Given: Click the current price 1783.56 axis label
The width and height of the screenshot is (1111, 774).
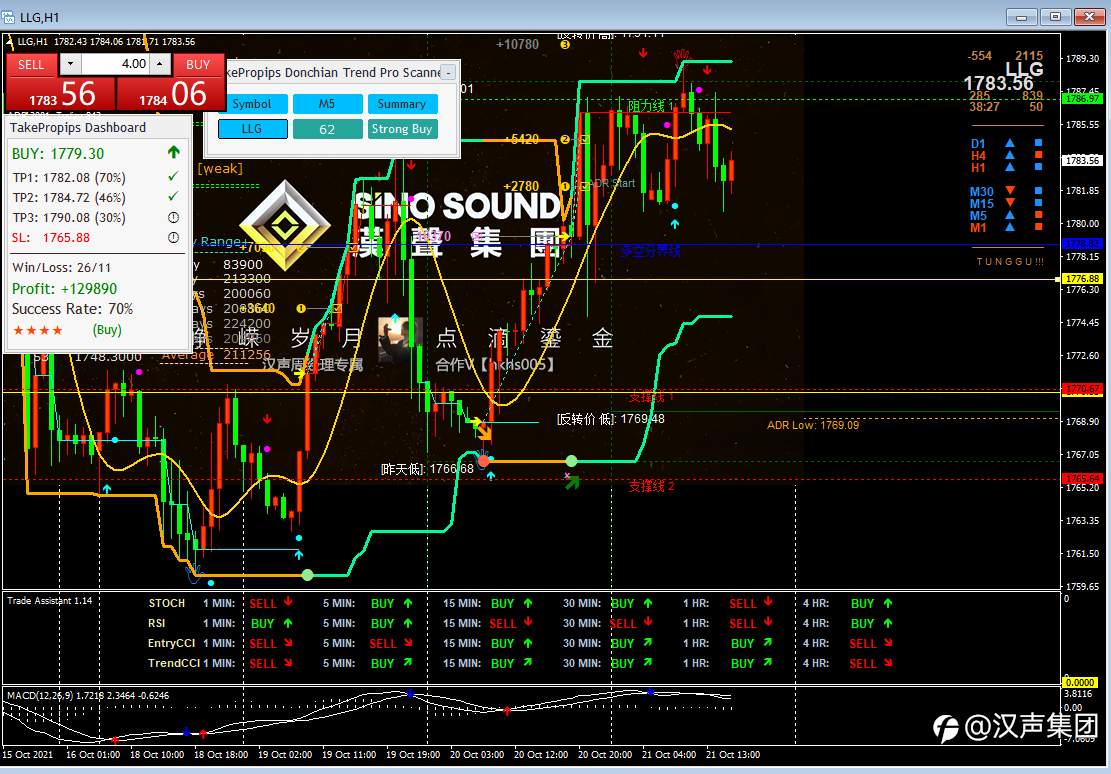Looking at the screenshot, I should pyautogui.click(x=1081, y=160).
